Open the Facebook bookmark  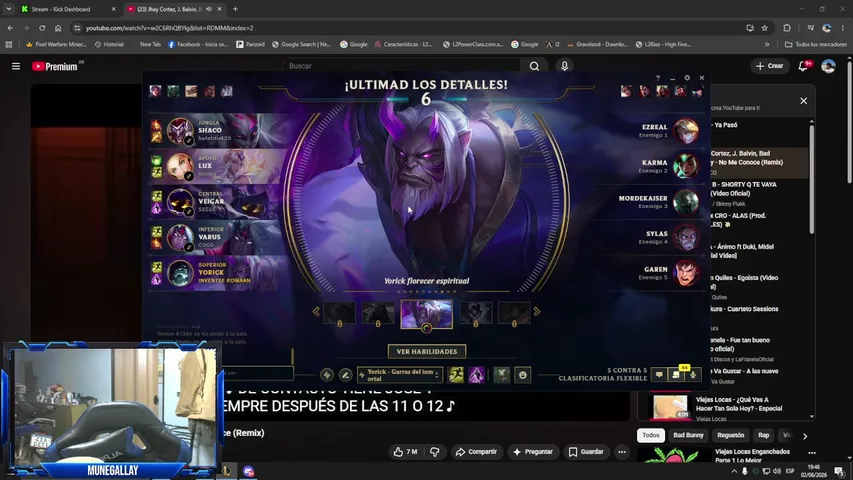198,45
